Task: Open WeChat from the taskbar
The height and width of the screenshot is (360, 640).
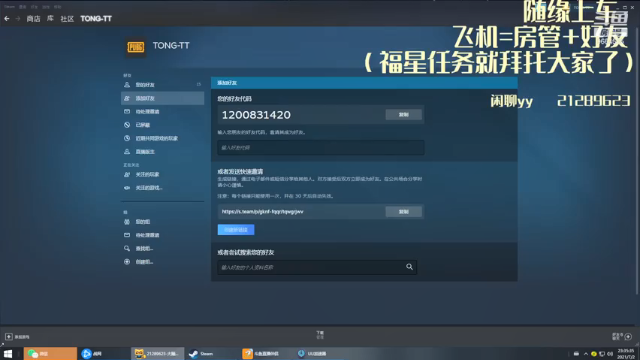Action: point(50,353)
